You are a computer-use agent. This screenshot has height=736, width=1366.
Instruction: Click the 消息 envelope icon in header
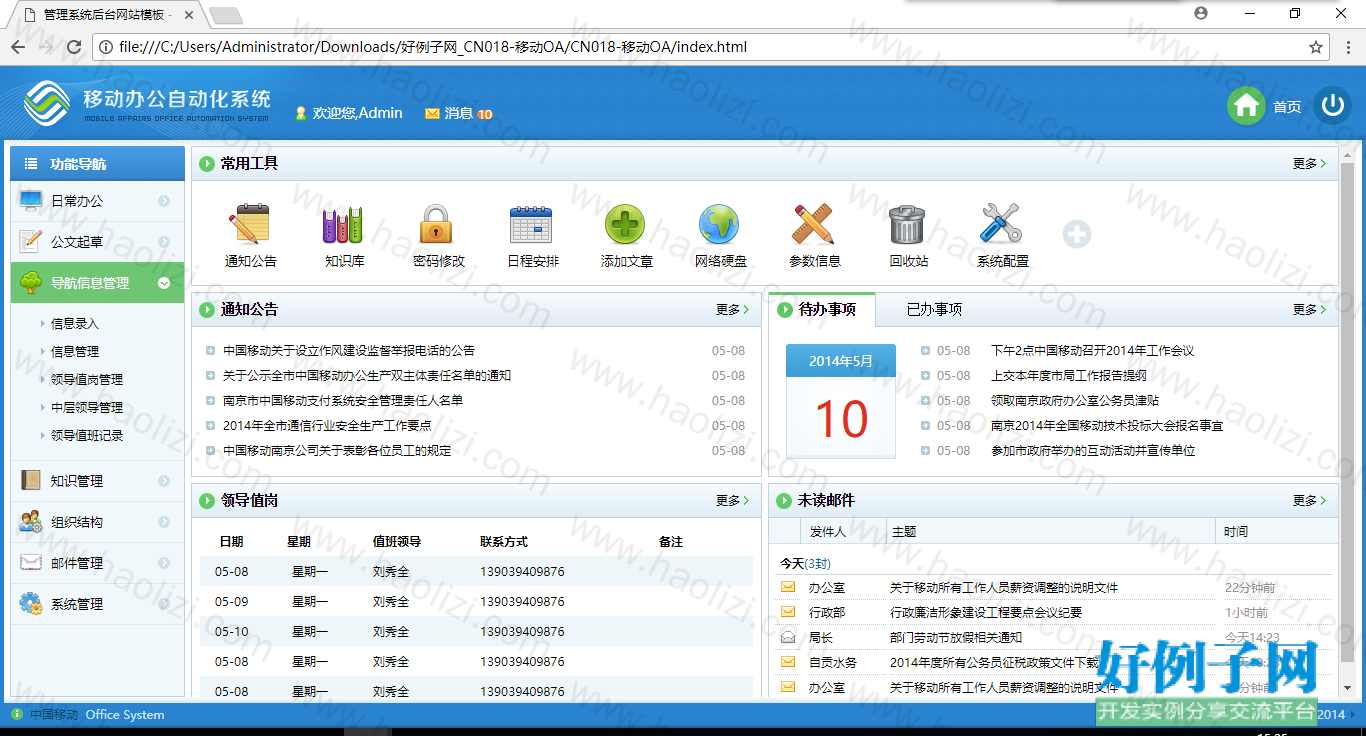pyautogui.click(x=432, y=113)
